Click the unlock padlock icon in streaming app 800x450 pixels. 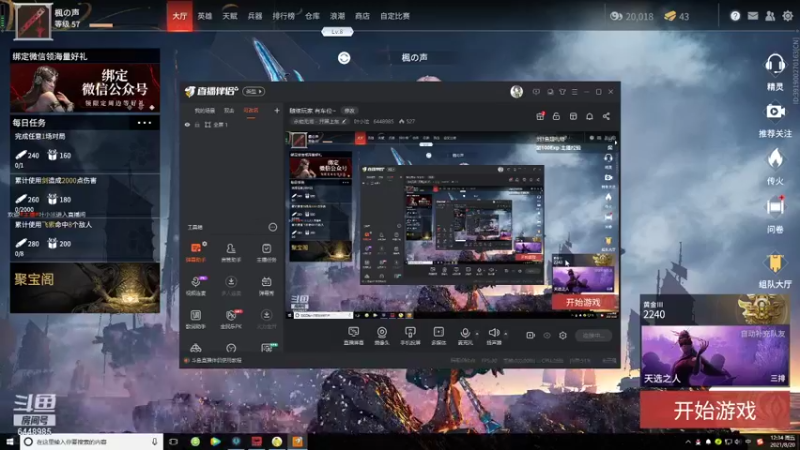point(556,116)
